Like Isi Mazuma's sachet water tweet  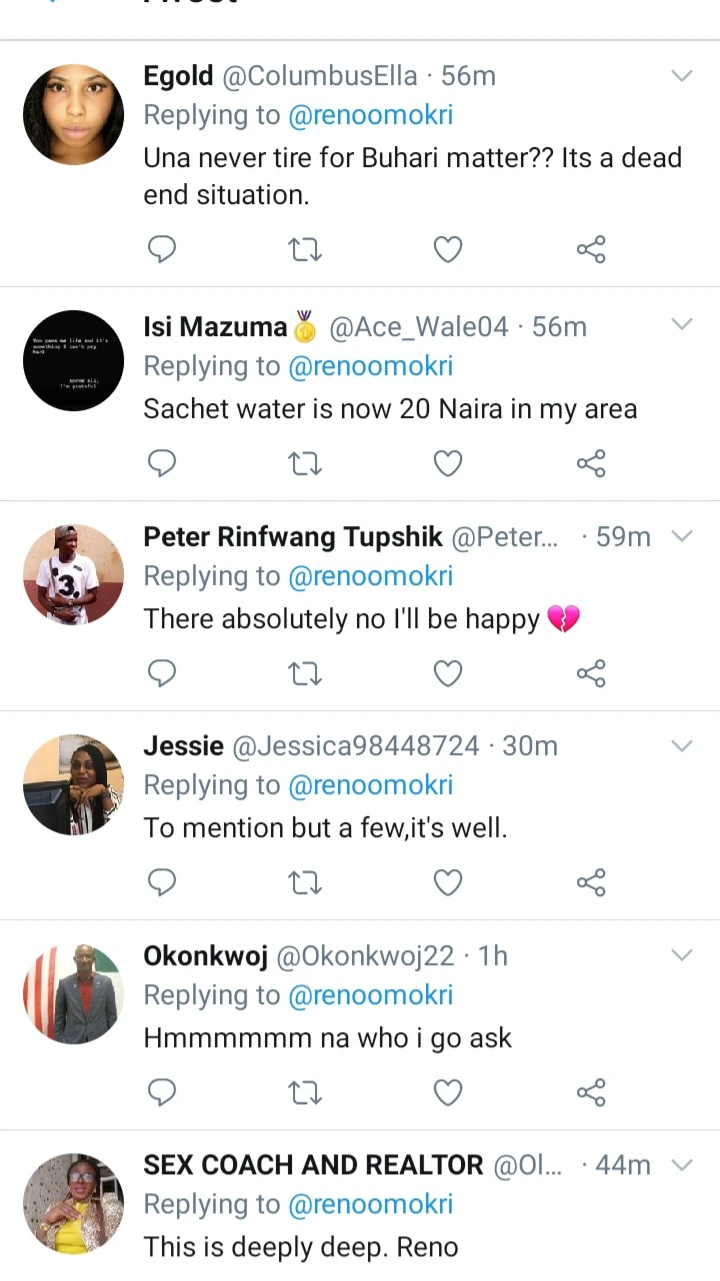(447, 463)
